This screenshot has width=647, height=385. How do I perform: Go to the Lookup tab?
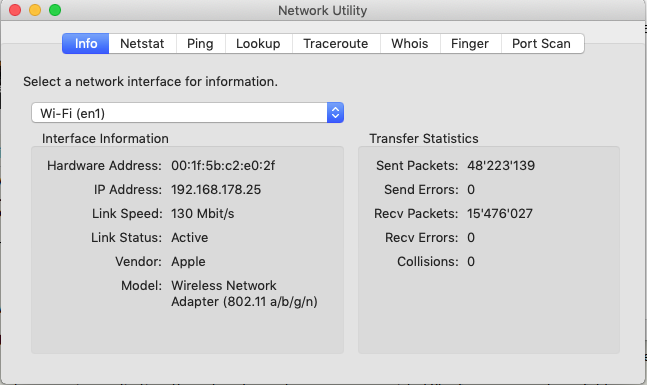click(258, 43)
